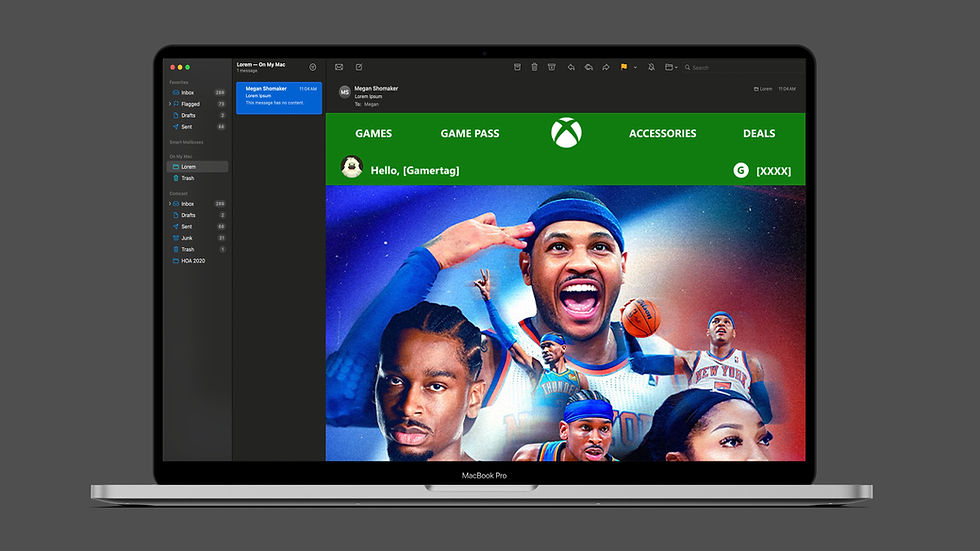Open the DEALS tab in the email
The image size is (980, 551).
coord(759,133)
